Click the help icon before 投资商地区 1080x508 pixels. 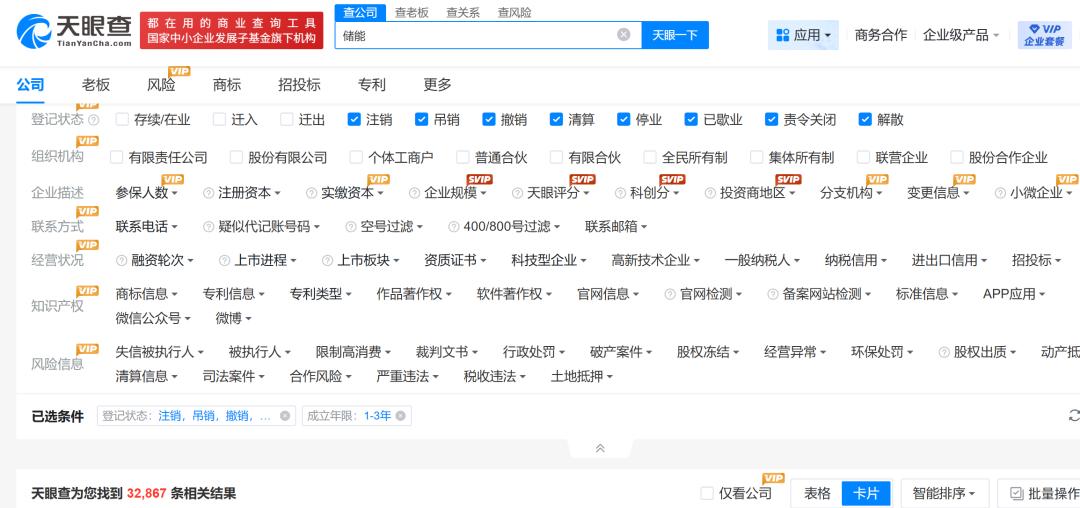pyautogui.click(x=710, y=193)
